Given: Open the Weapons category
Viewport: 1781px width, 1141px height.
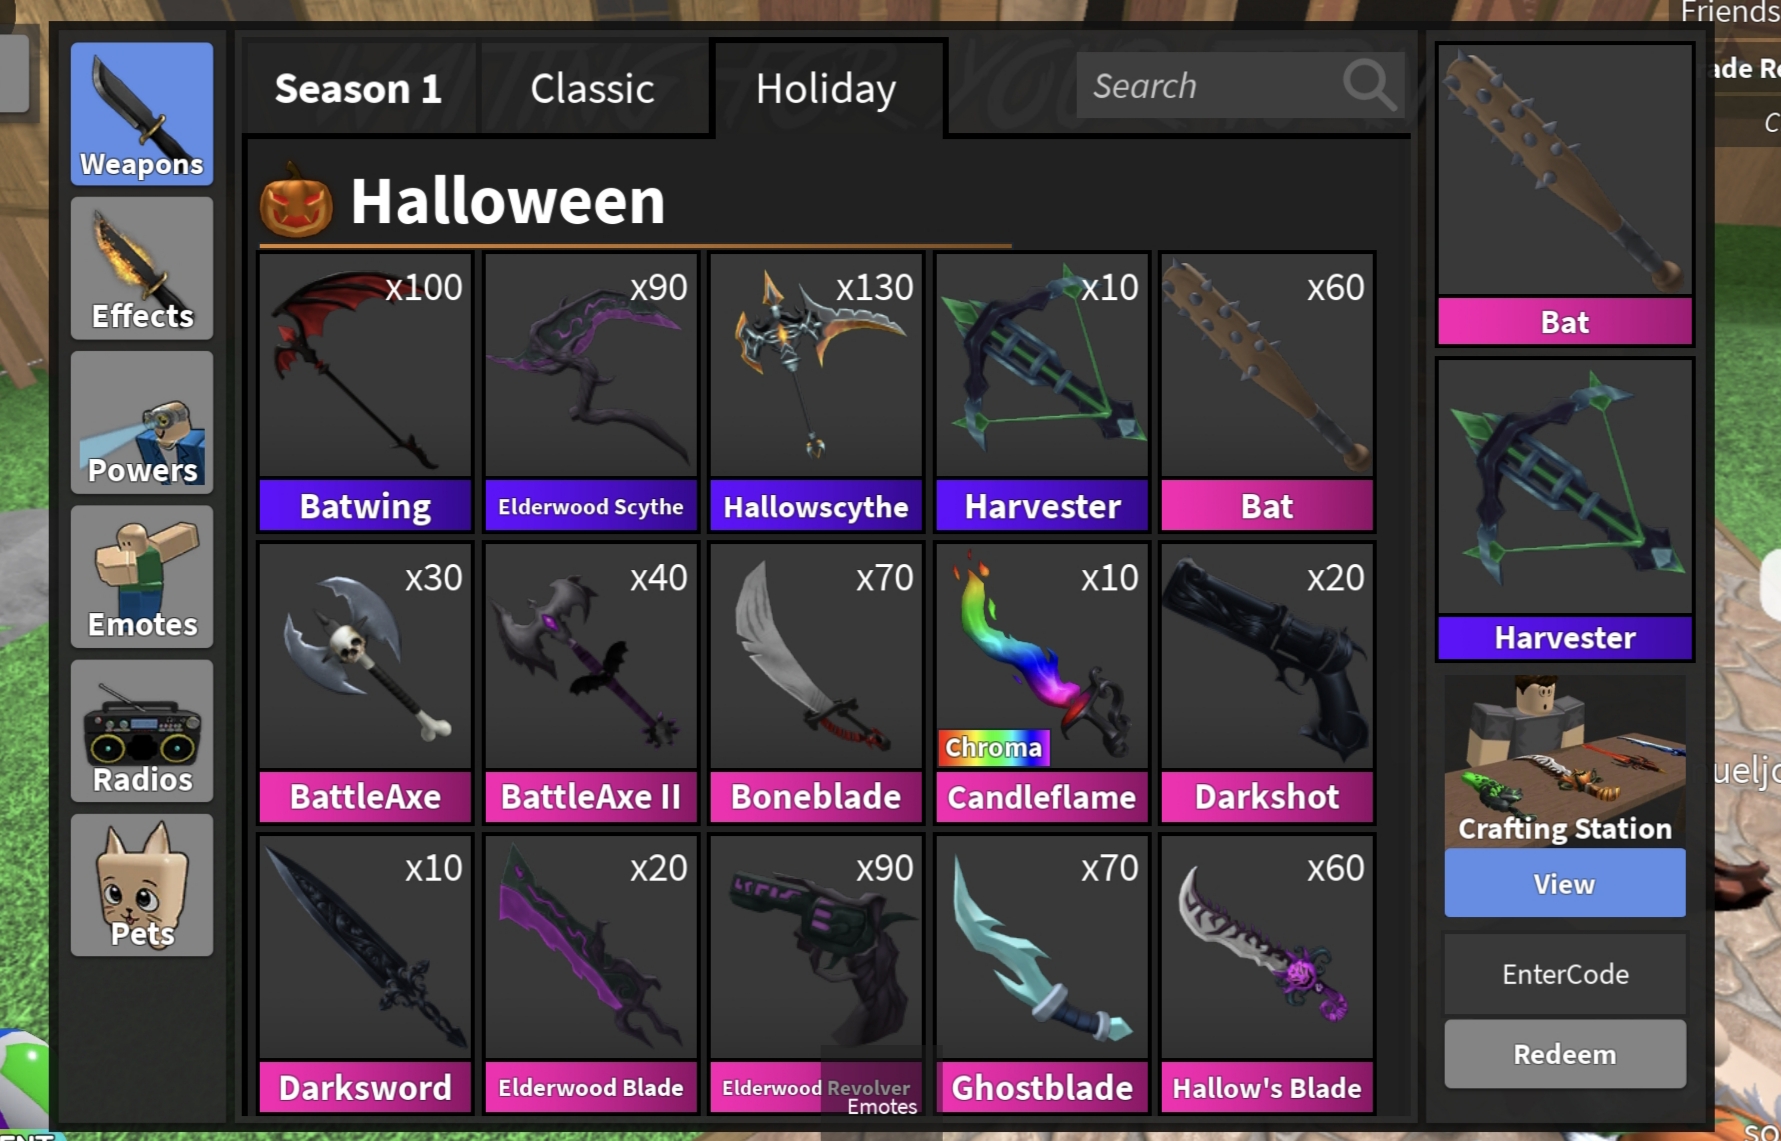Looking at the screenshot, I should pos(142,113).
